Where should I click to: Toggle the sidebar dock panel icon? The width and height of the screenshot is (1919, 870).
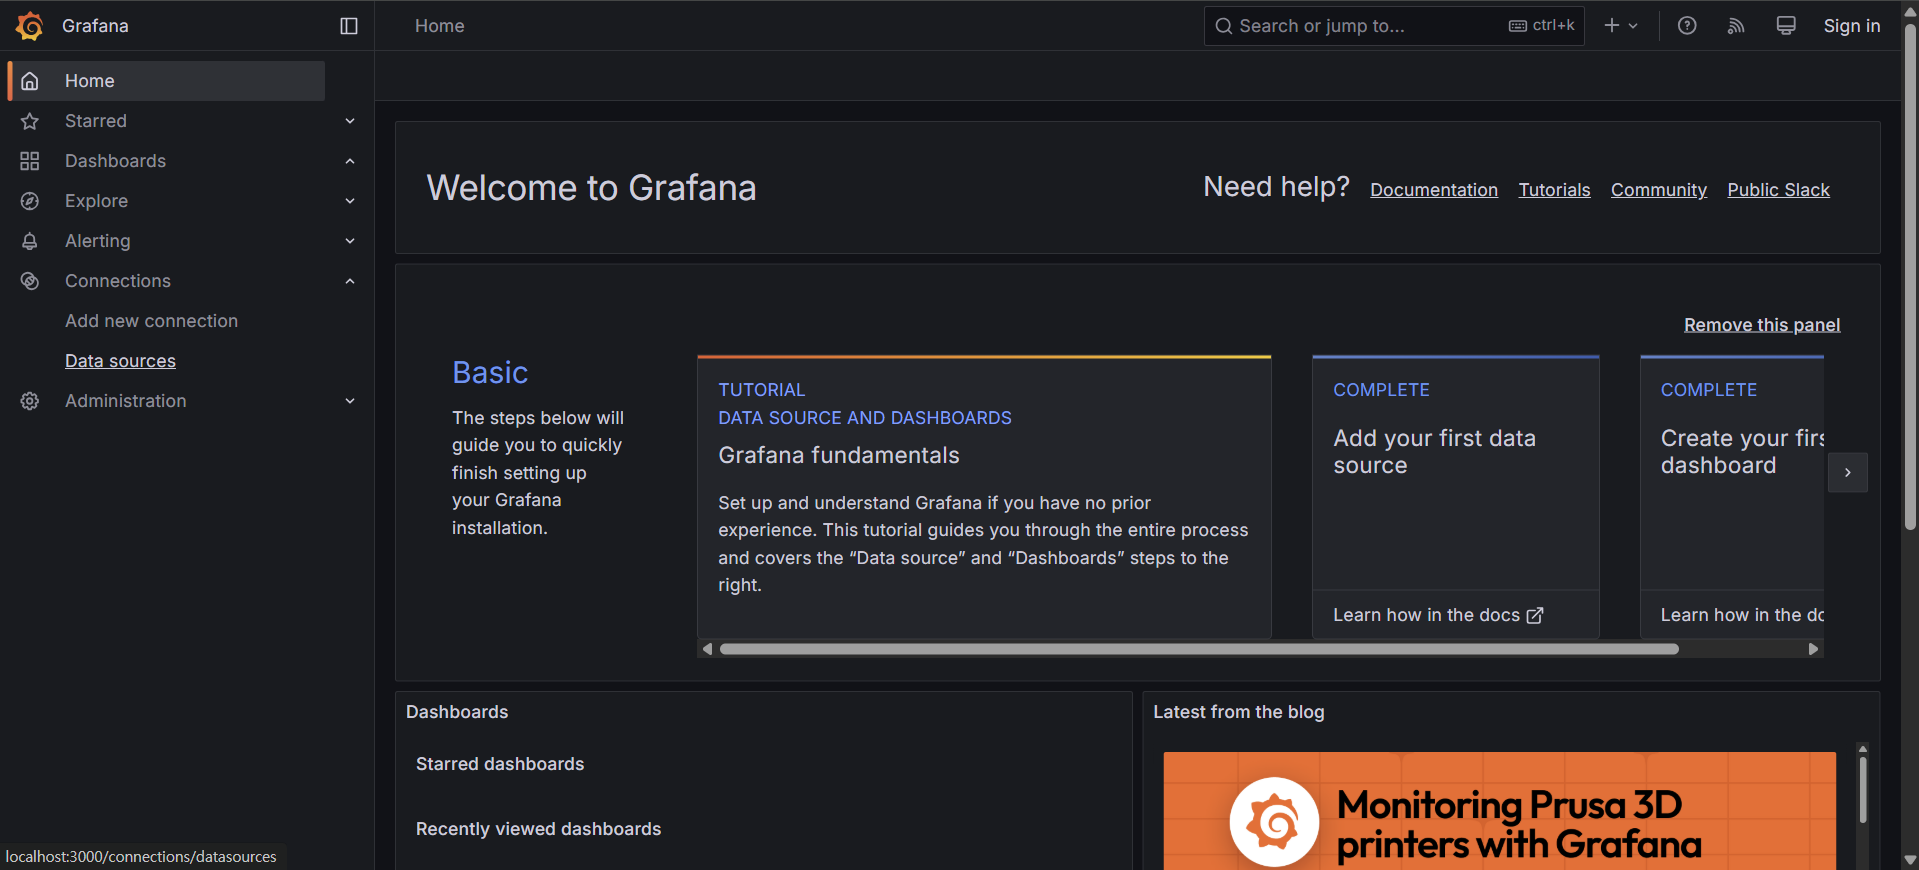pos(349,26)
